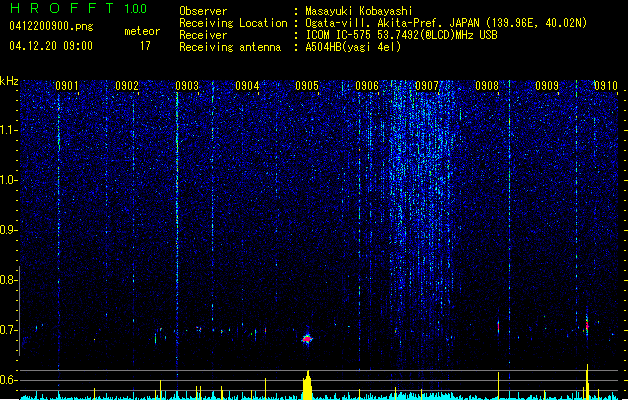
Task: Click the HROFFT 1.0.0 title text
Action: click(79, 8)
